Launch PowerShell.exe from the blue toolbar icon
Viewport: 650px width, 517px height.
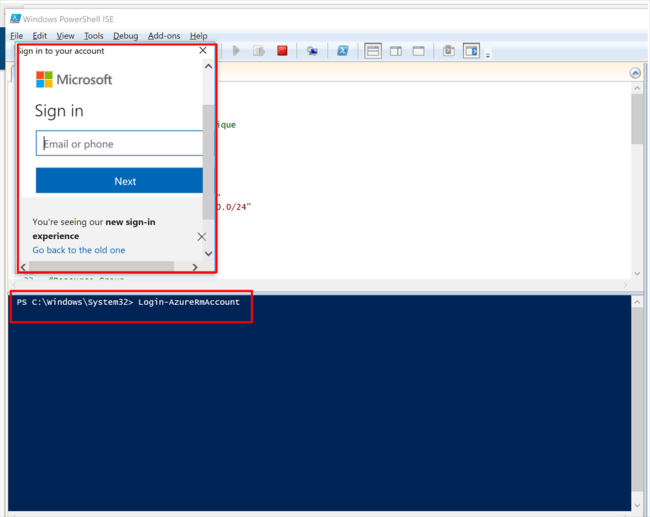pos(342,51)
